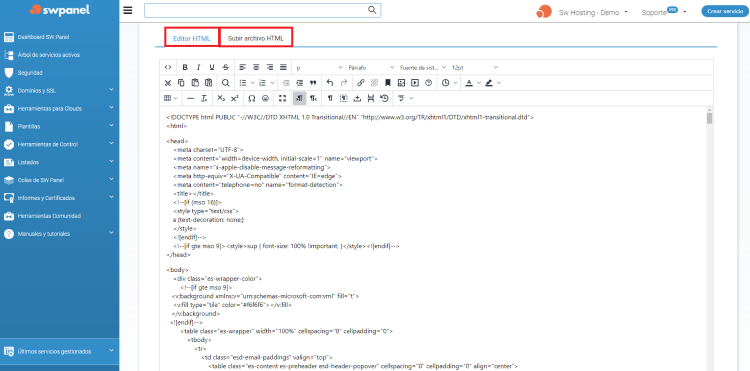Switch to Subir archivo HTML tab
Image resolution: width=750 pixels, height=371 pixels.
pos(256,39)
